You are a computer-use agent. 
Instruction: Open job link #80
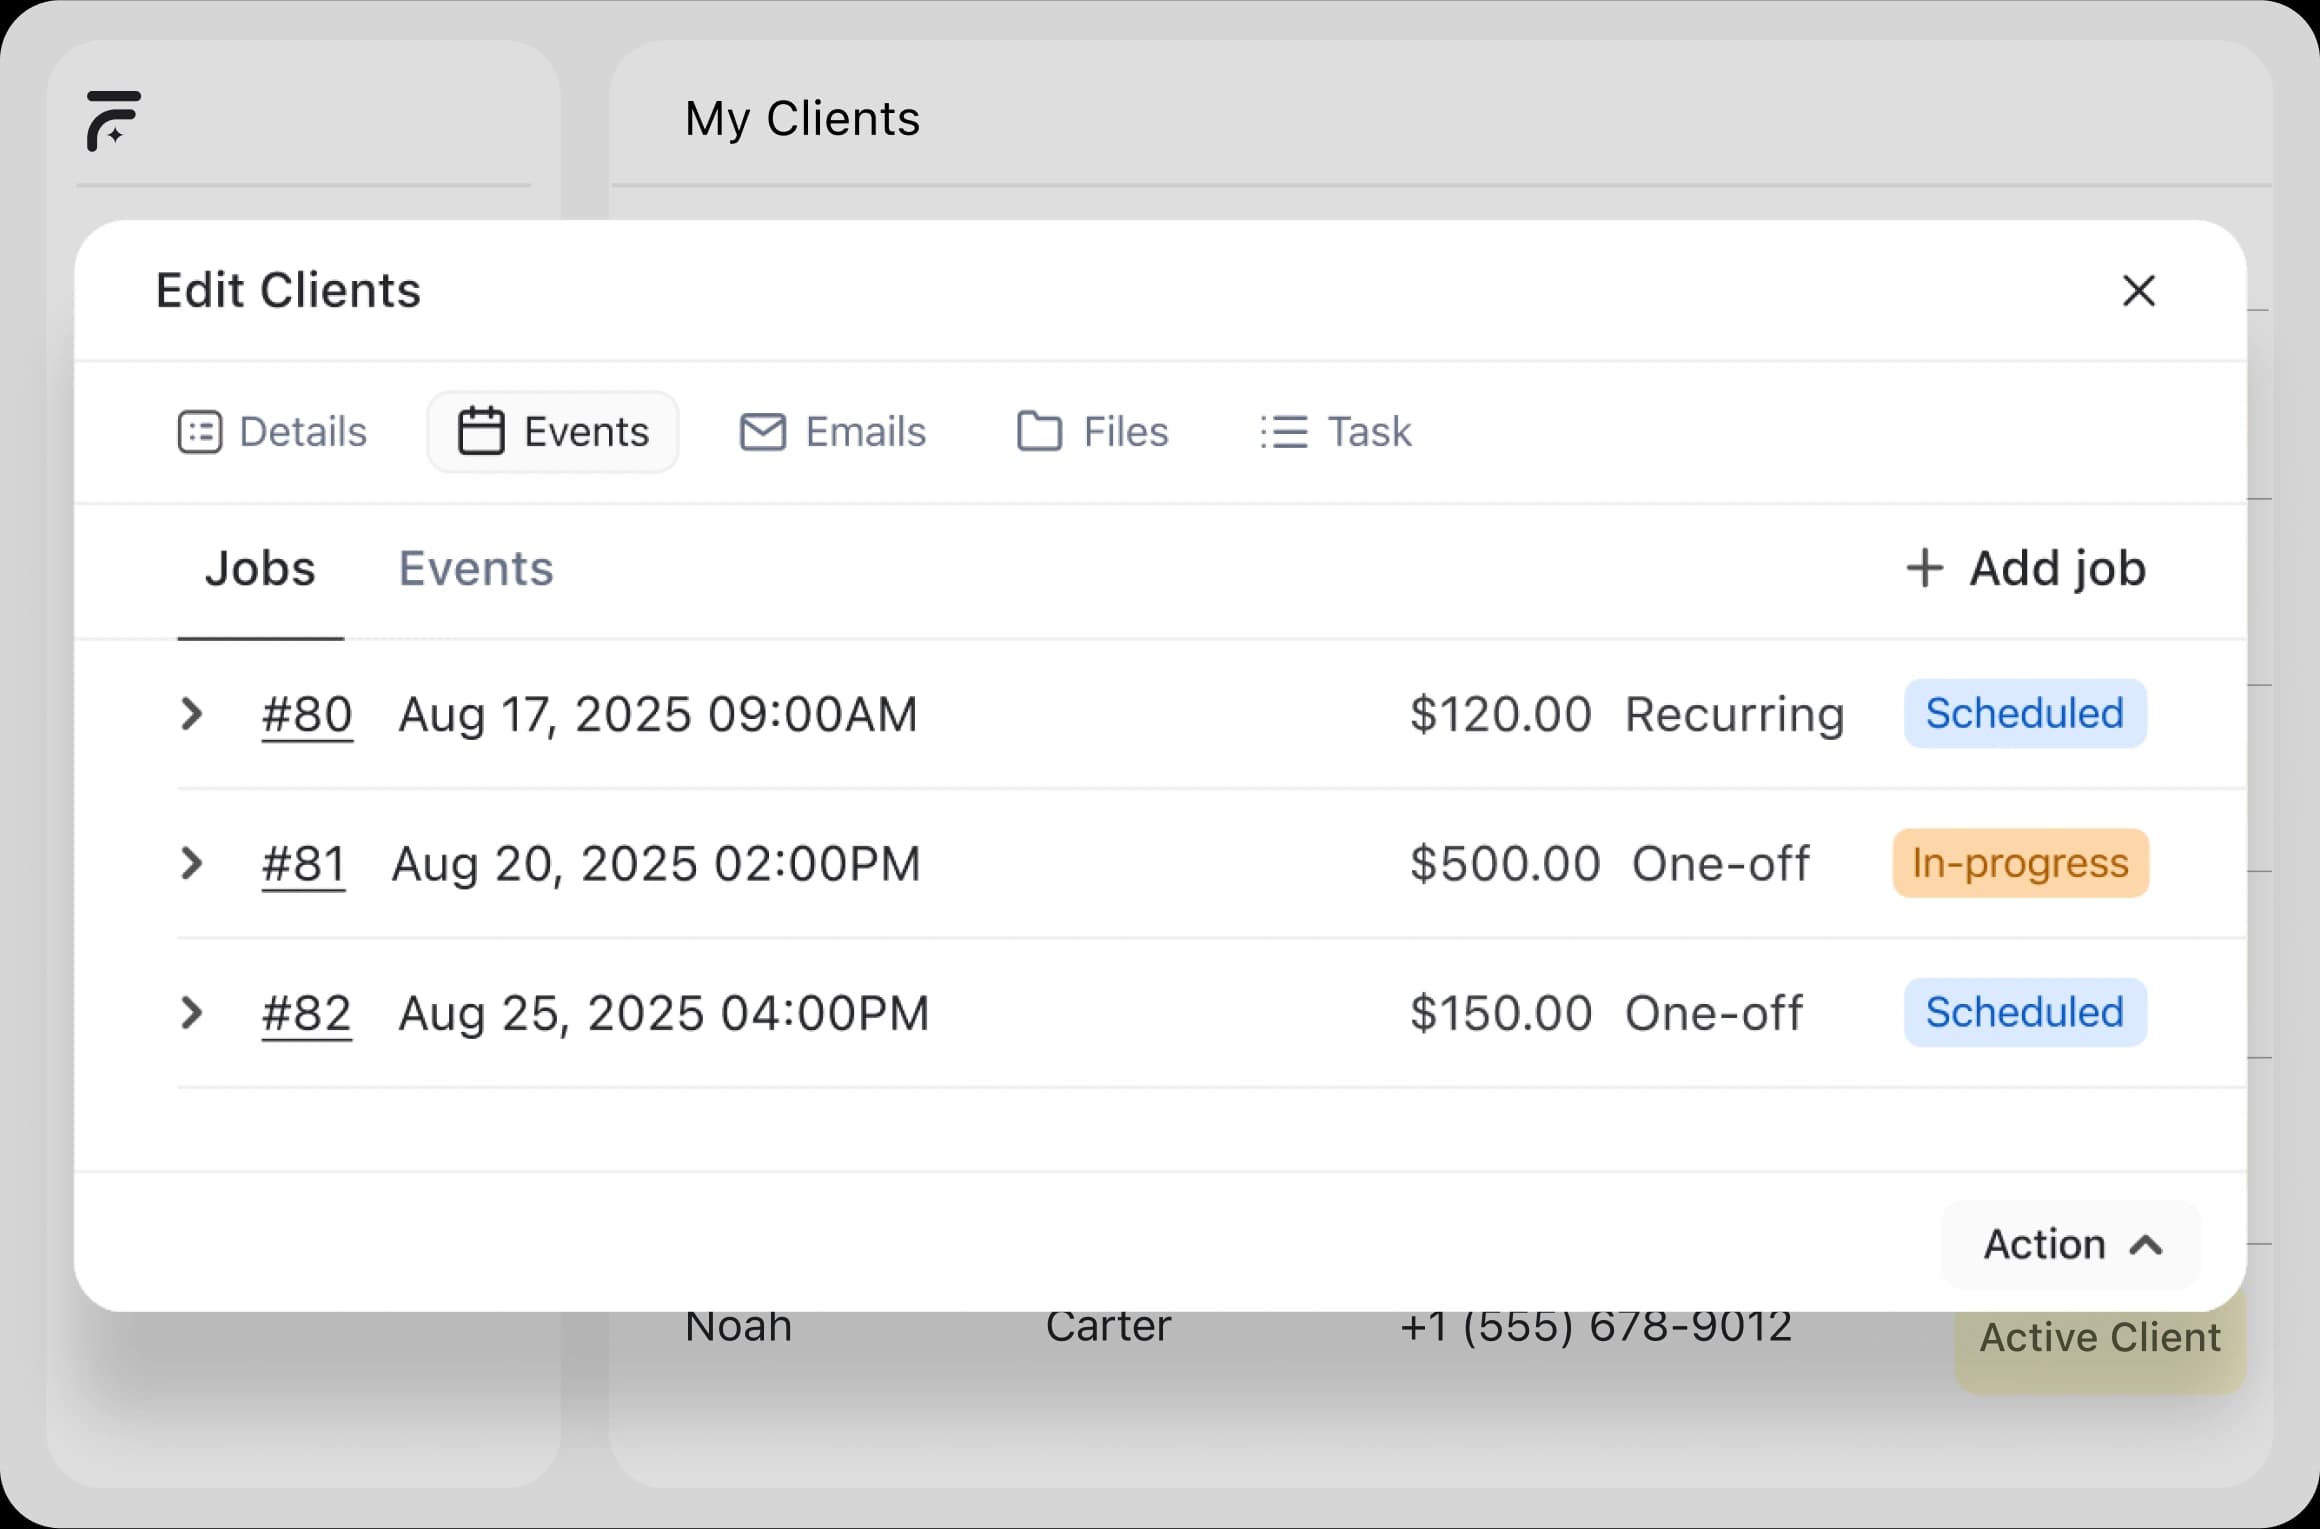pos(307,714)
